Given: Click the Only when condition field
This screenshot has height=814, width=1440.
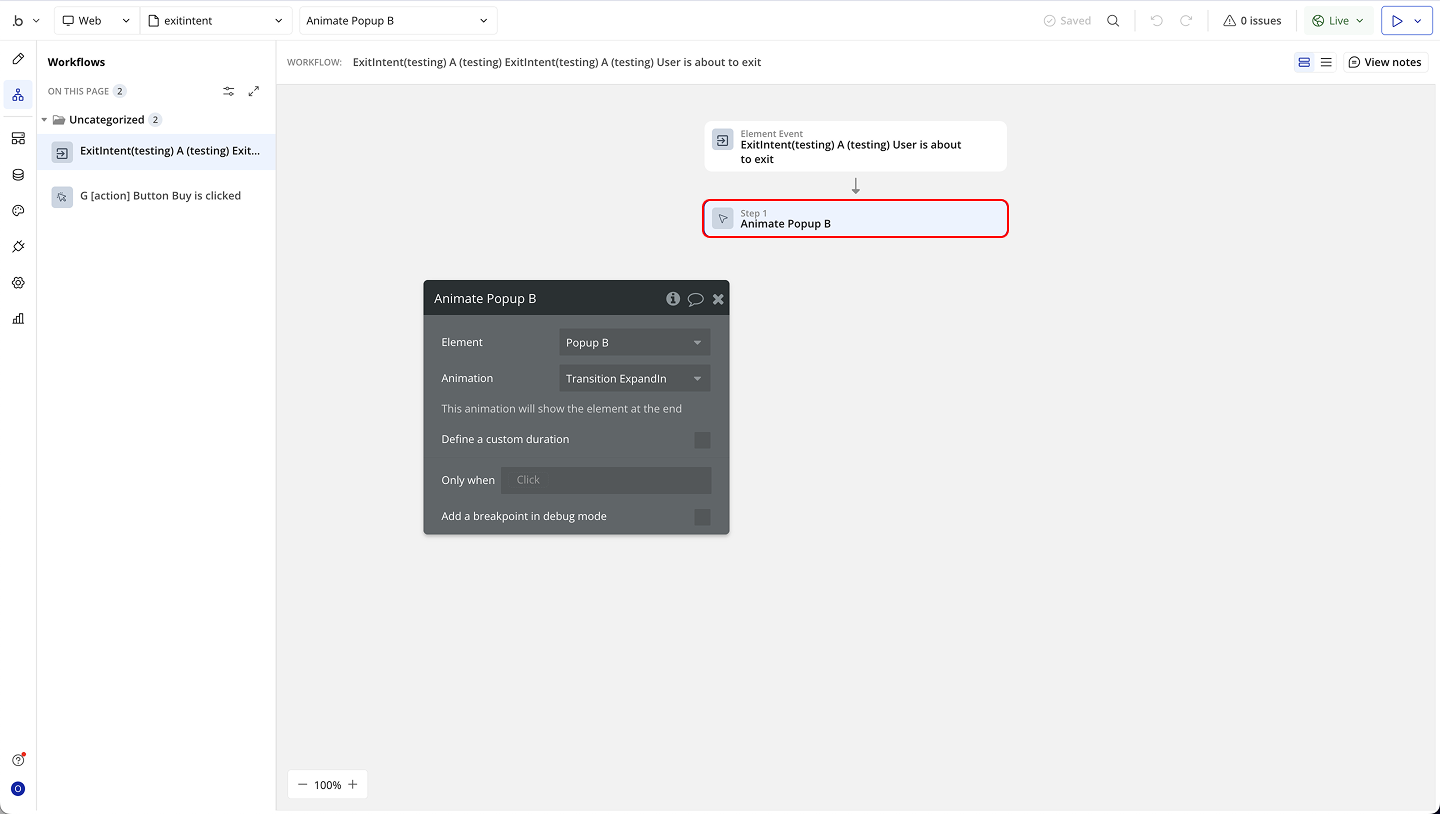Looking at the screenshot, I should (x=606, y=480).
